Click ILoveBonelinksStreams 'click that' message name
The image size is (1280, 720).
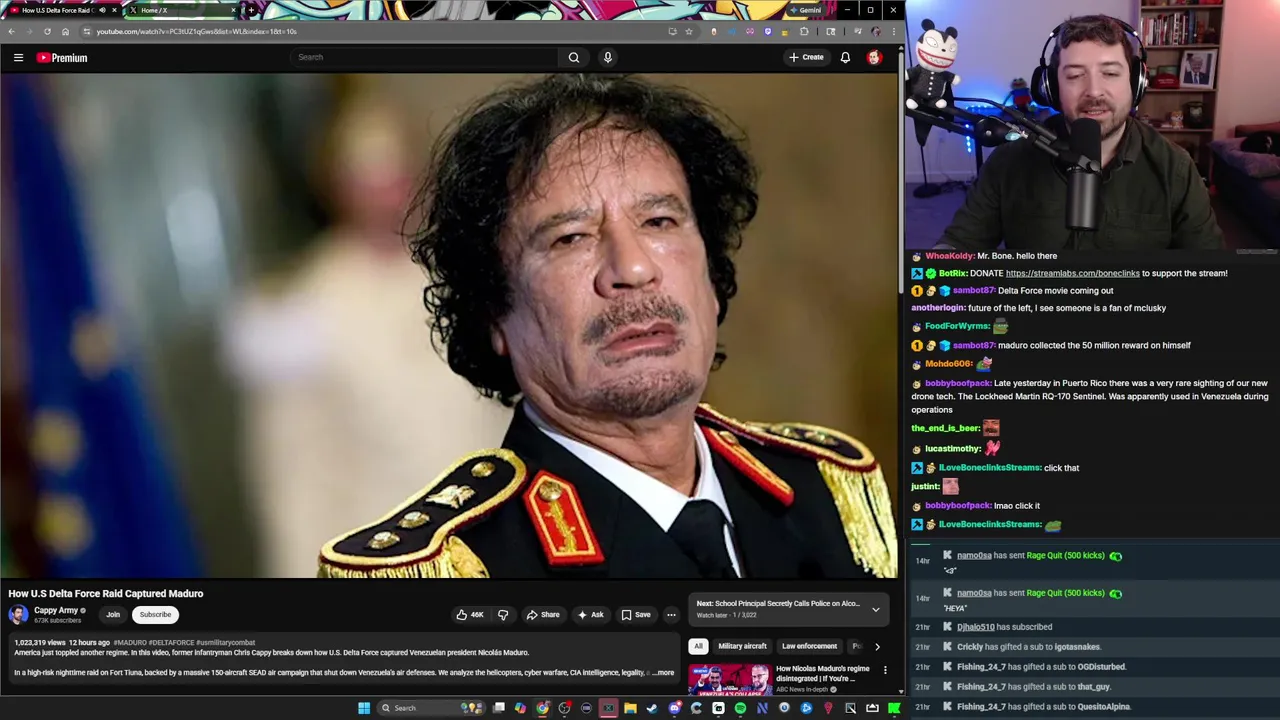pyautogui.click(x=990, y=468)
